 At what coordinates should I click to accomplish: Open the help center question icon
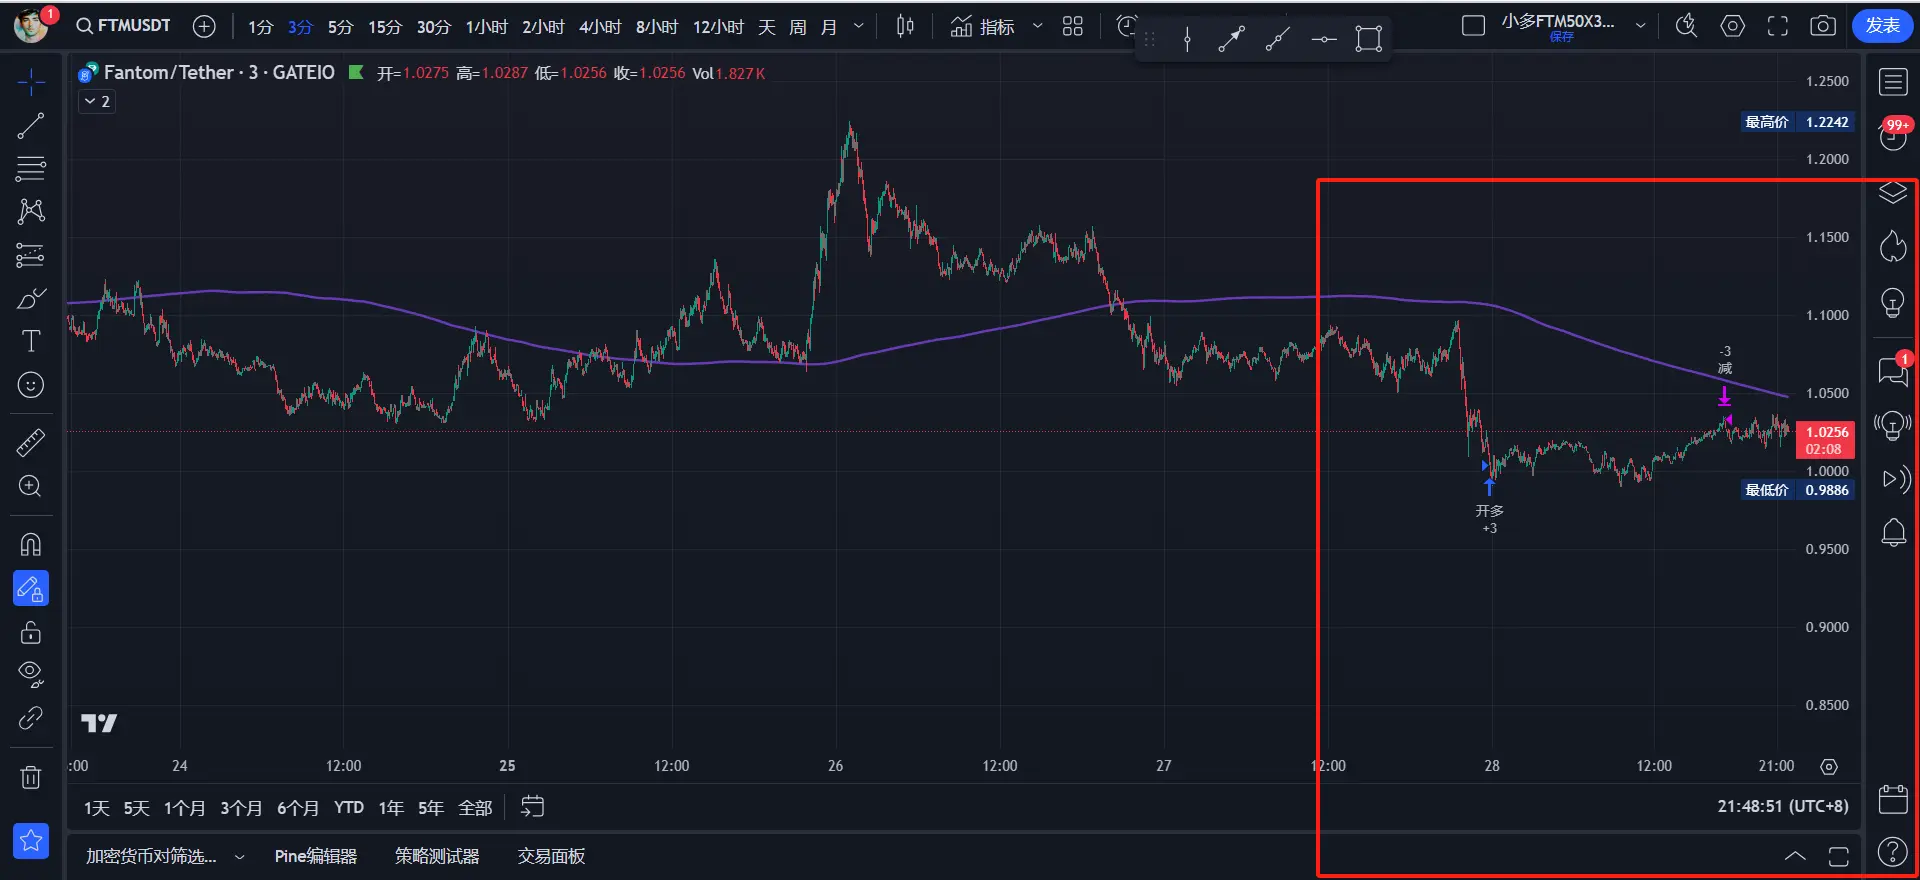1893,852
